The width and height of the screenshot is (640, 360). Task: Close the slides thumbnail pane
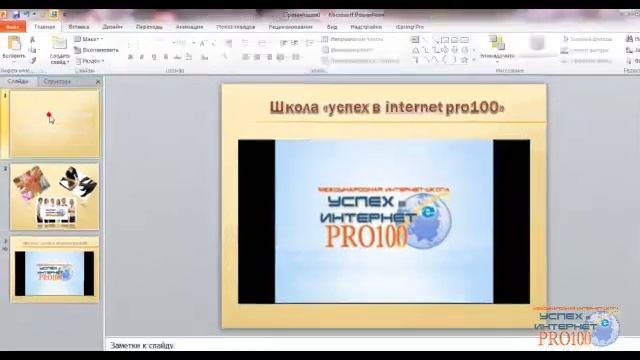98,82
